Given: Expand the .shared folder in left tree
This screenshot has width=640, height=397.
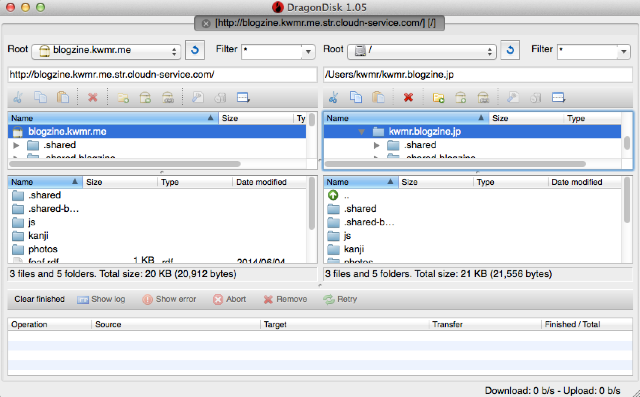Looking at the screenshot, I should point(16,145).
